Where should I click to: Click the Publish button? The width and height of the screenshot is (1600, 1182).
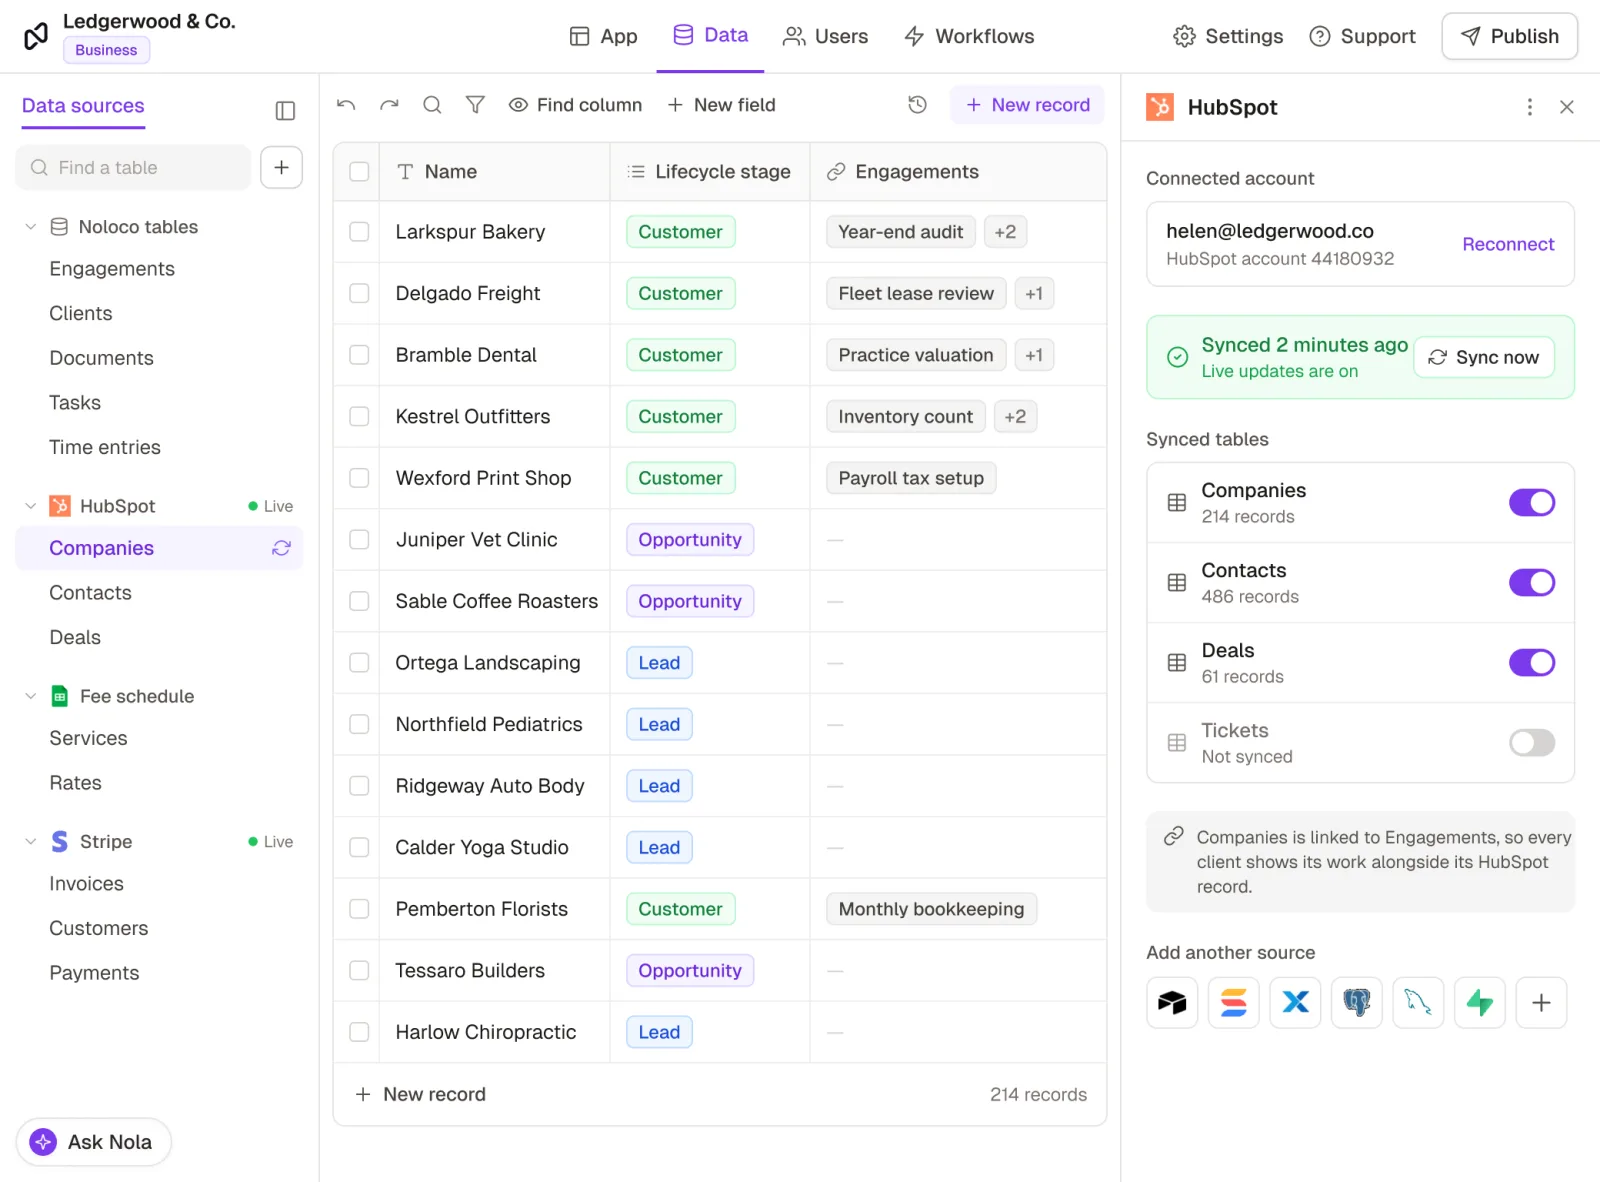tap(1509, 36)
